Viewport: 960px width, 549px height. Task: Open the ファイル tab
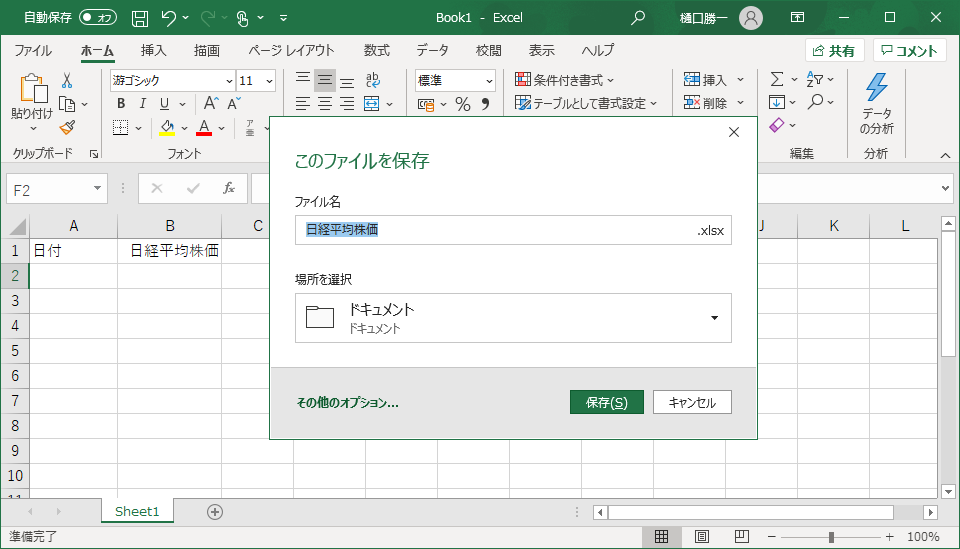(x=33, y=50)
